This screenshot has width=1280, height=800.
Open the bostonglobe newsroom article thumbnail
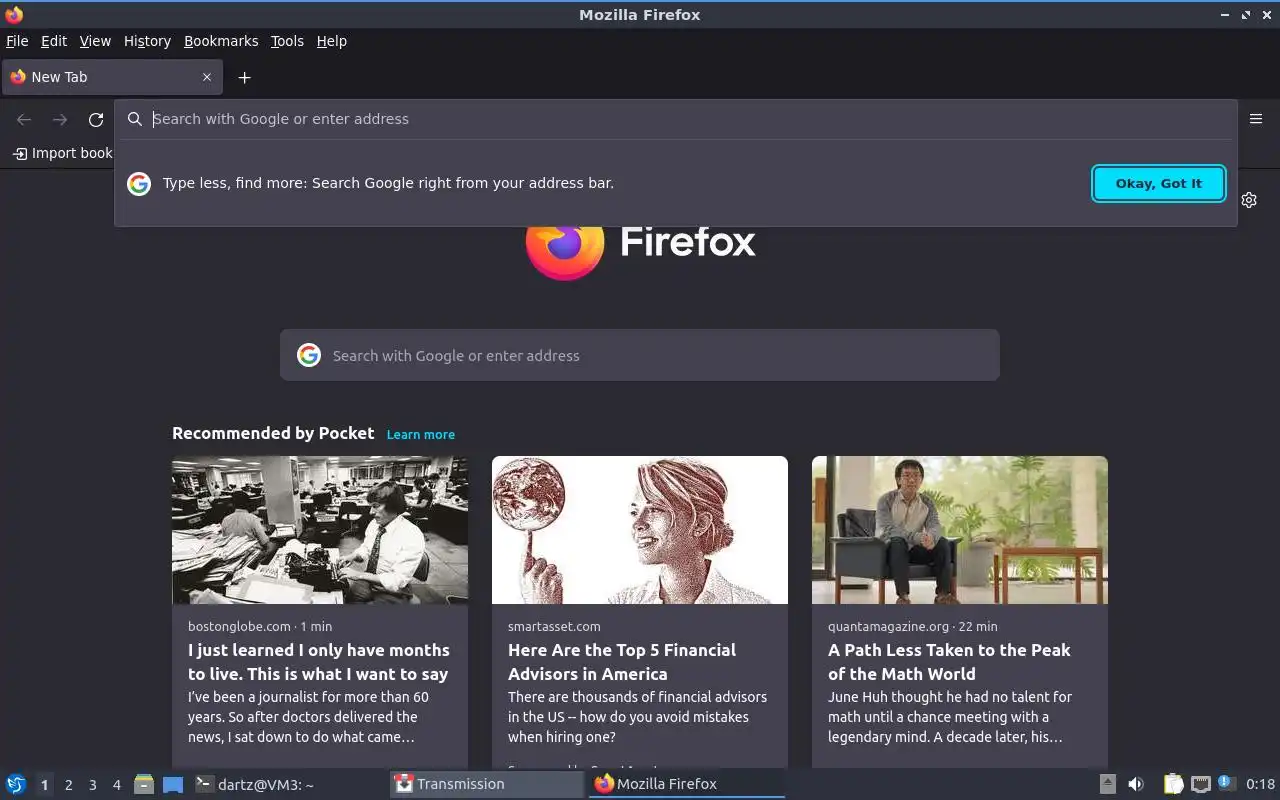click(320, 530)
